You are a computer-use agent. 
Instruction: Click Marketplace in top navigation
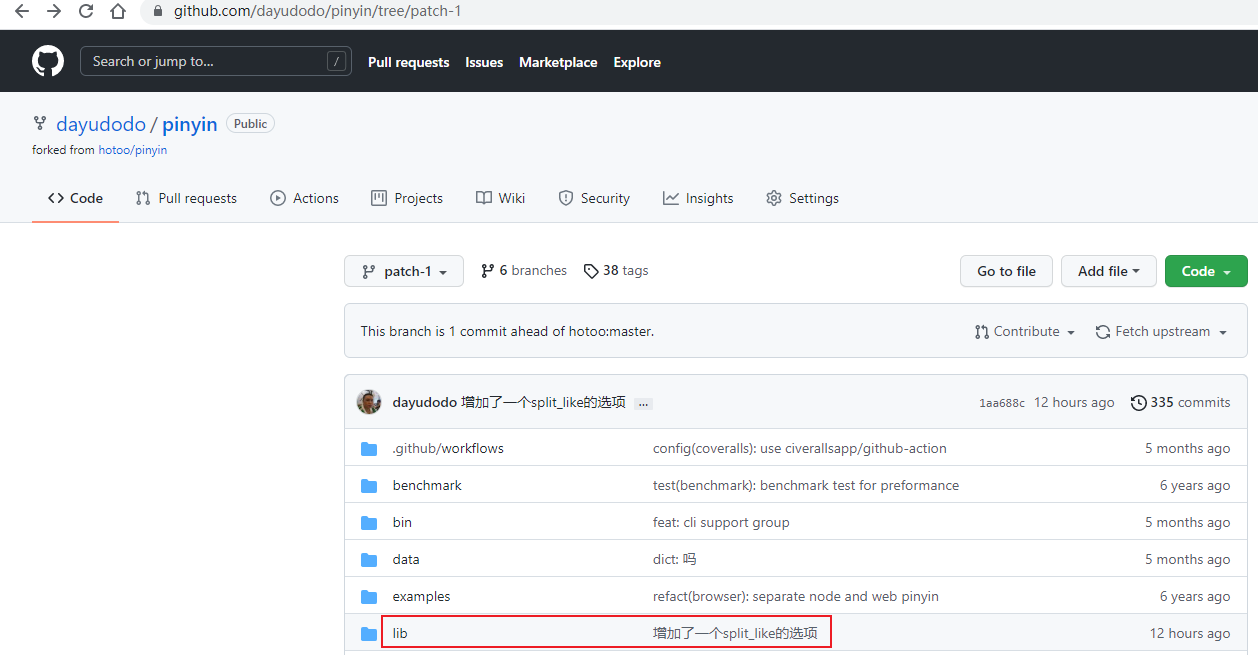tap(558, 62)
